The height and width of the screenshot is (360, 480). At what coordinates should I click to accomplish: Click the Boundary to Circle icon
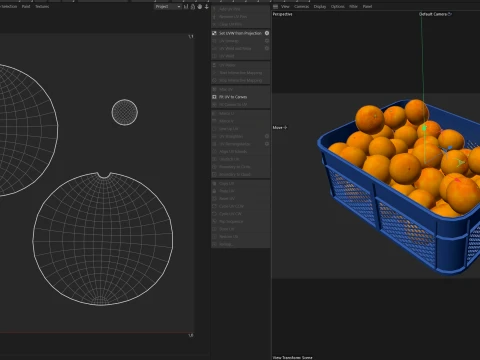tap(214, 167)
